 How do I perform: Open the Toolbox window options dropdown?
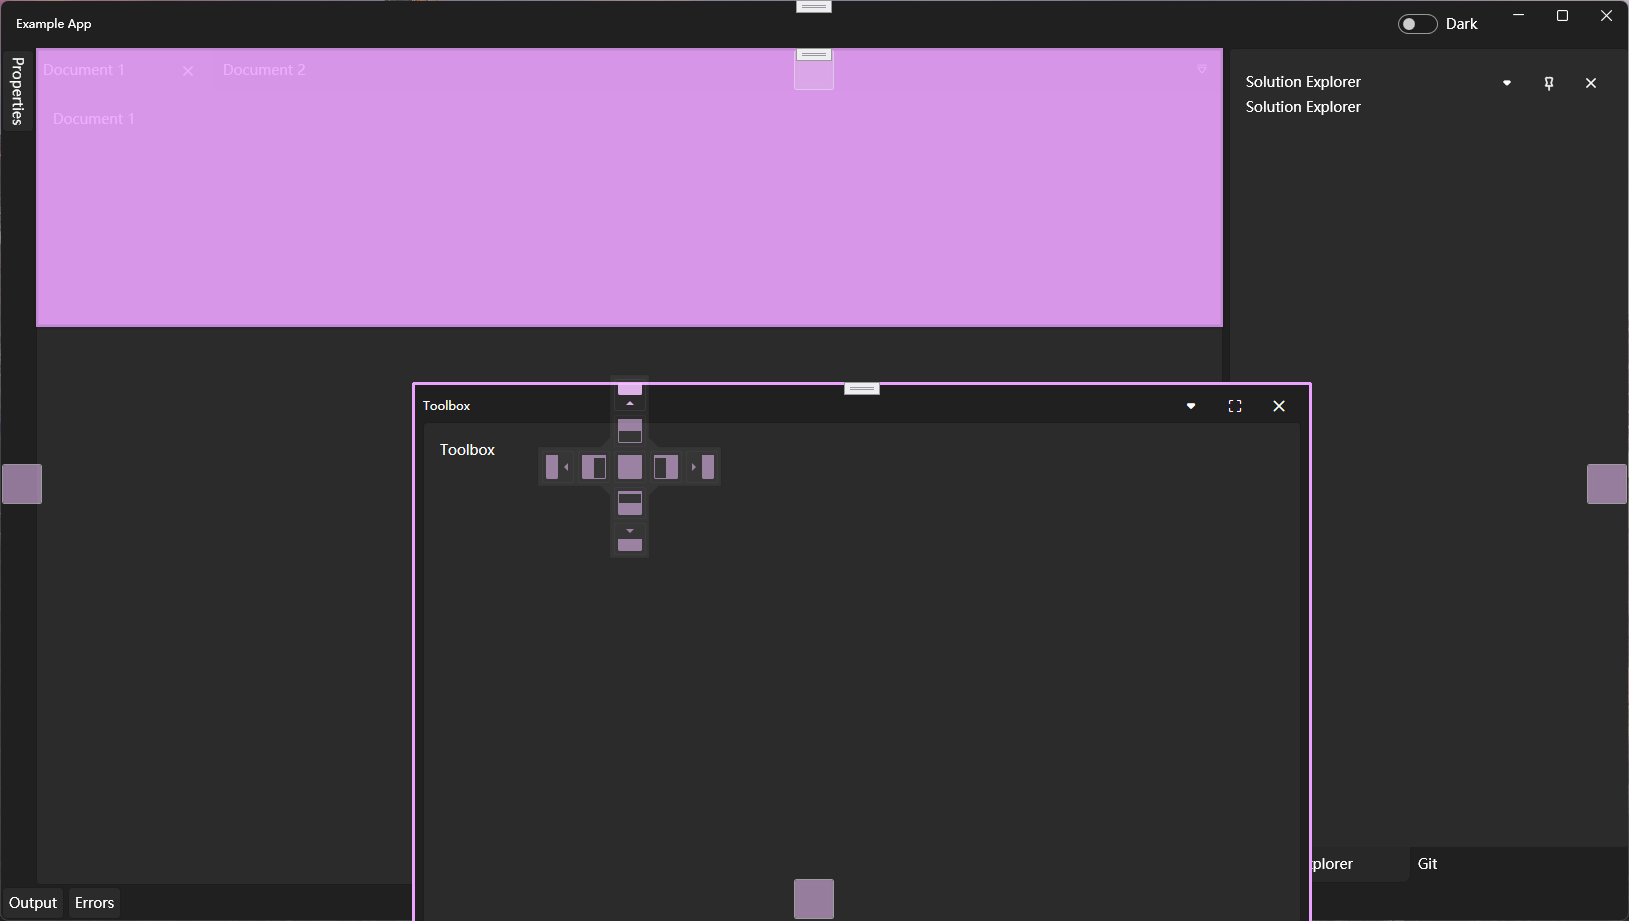tap(1190, 406)
